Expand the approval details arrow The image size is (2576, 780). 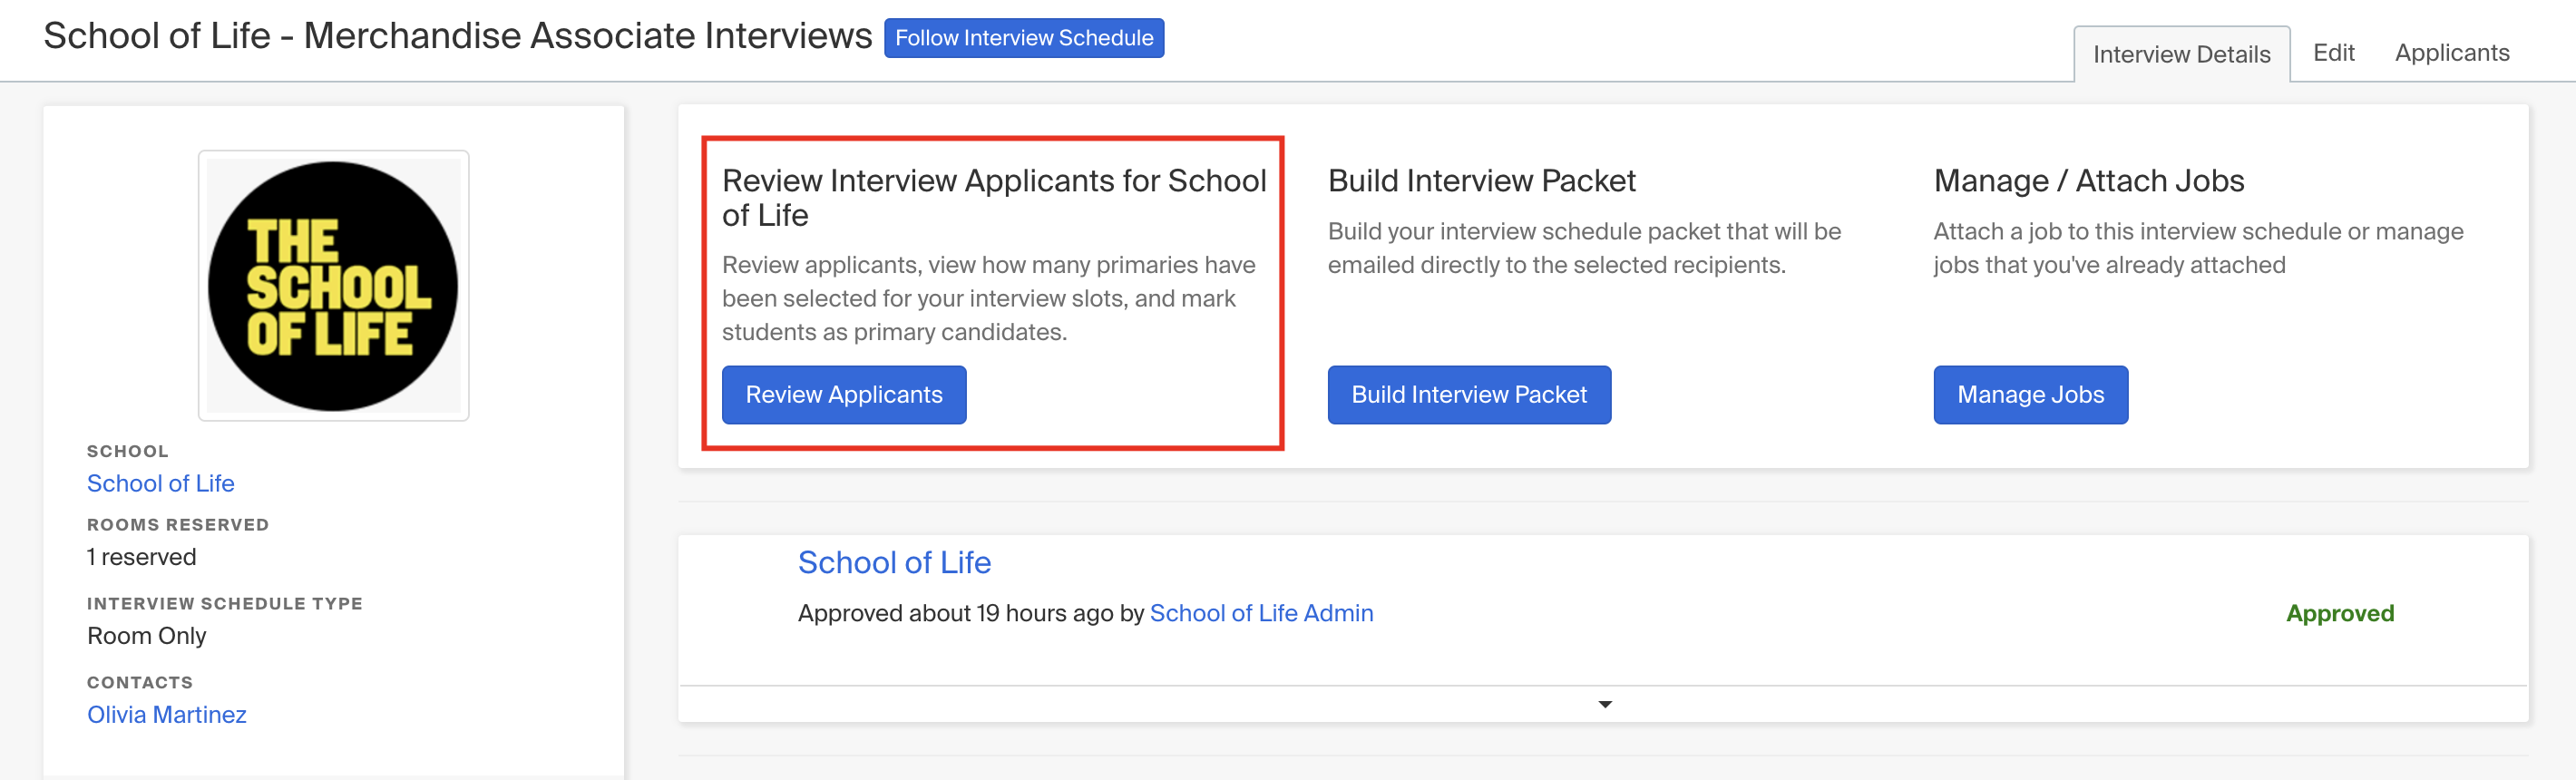1604,705
